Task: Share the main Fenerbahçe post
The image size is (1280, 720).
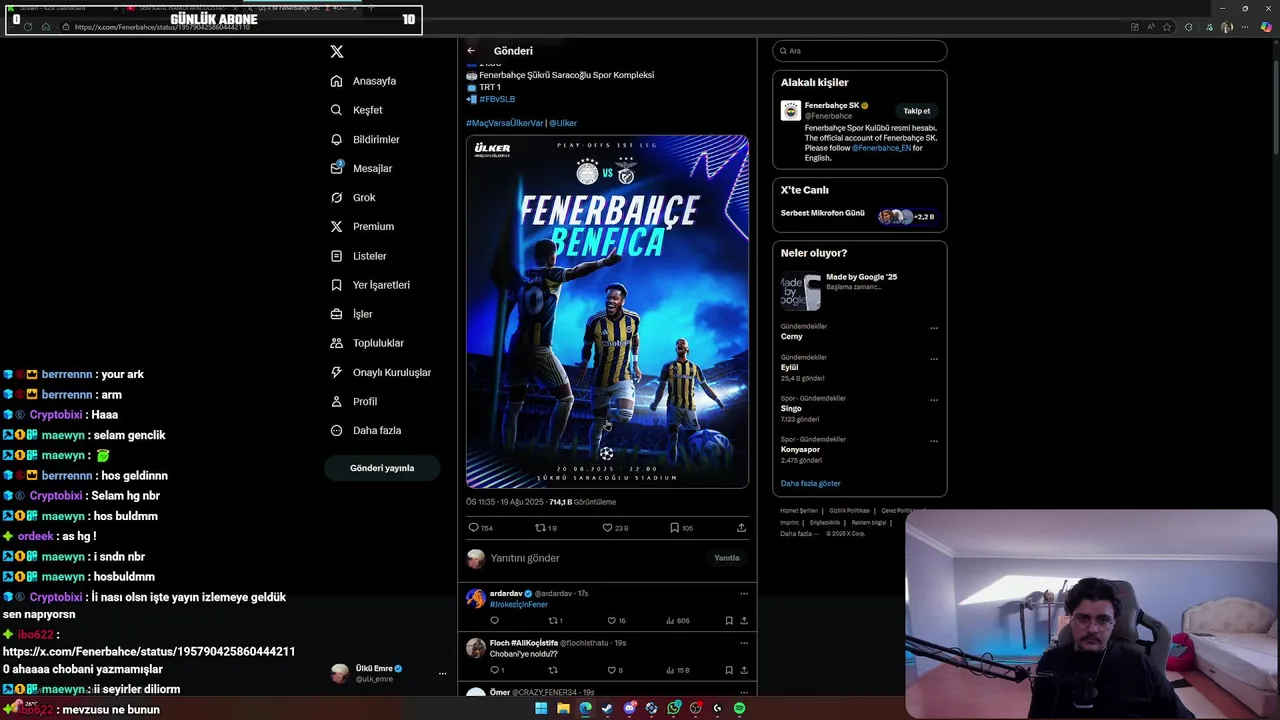Action: (741, 528)
